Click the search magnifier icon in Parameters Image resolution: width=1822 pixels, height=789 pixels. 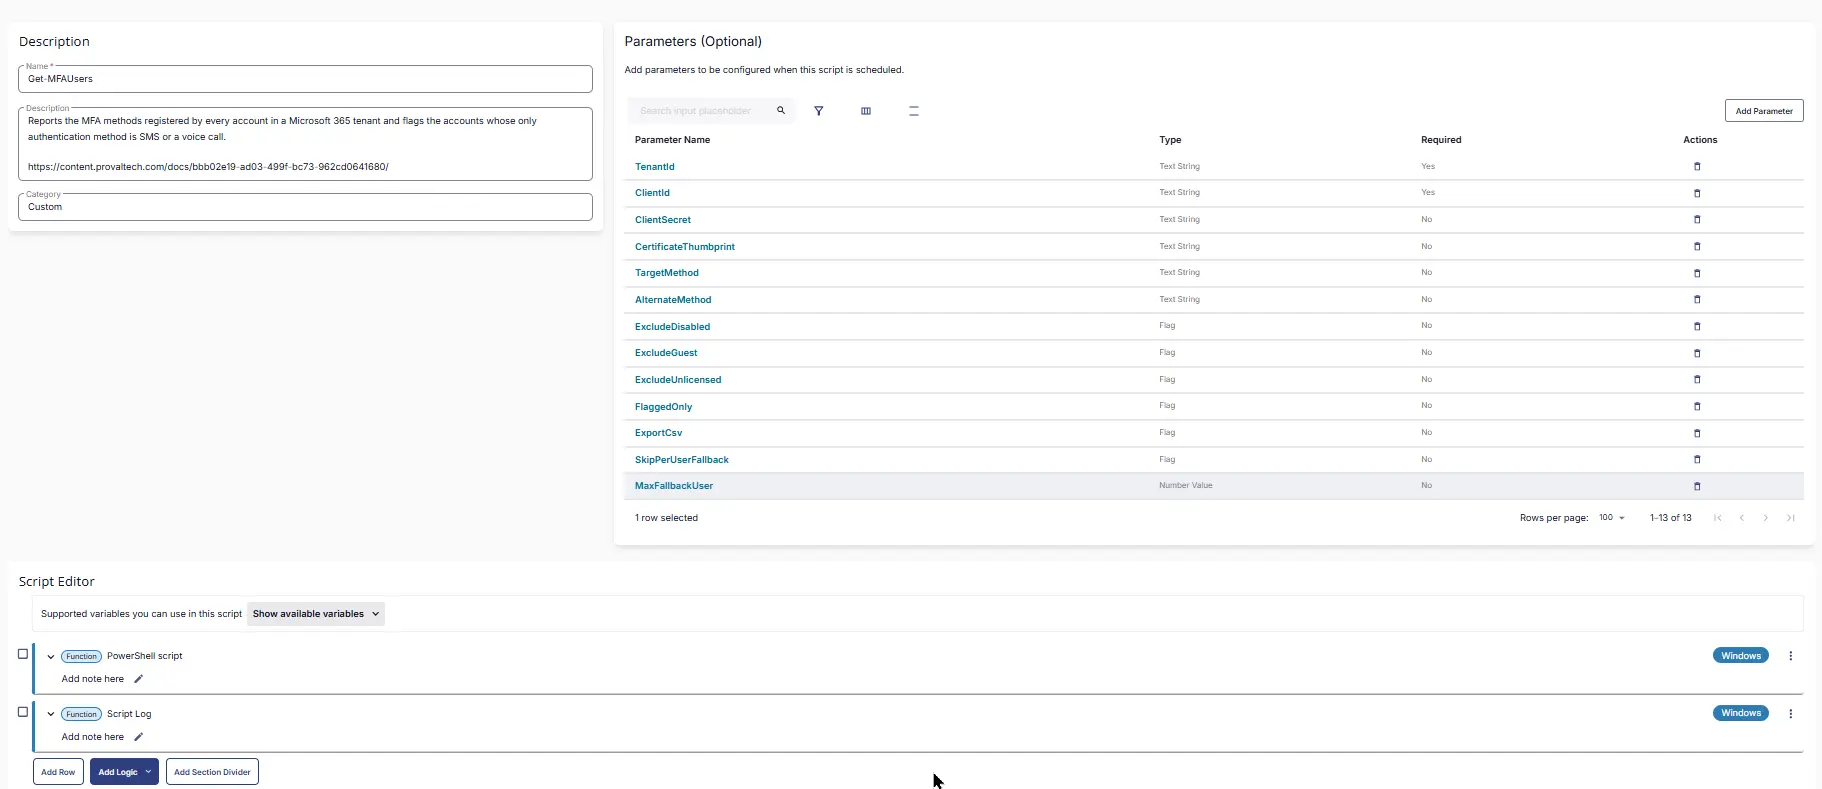pyautogui.click(x=781, y=111)
